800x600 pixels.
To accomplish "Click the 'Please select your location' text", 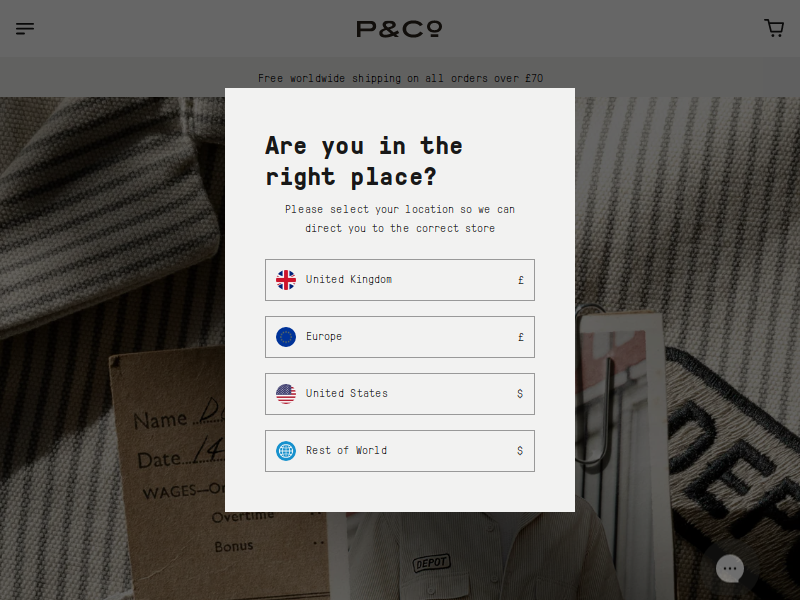I will point(399,219).
